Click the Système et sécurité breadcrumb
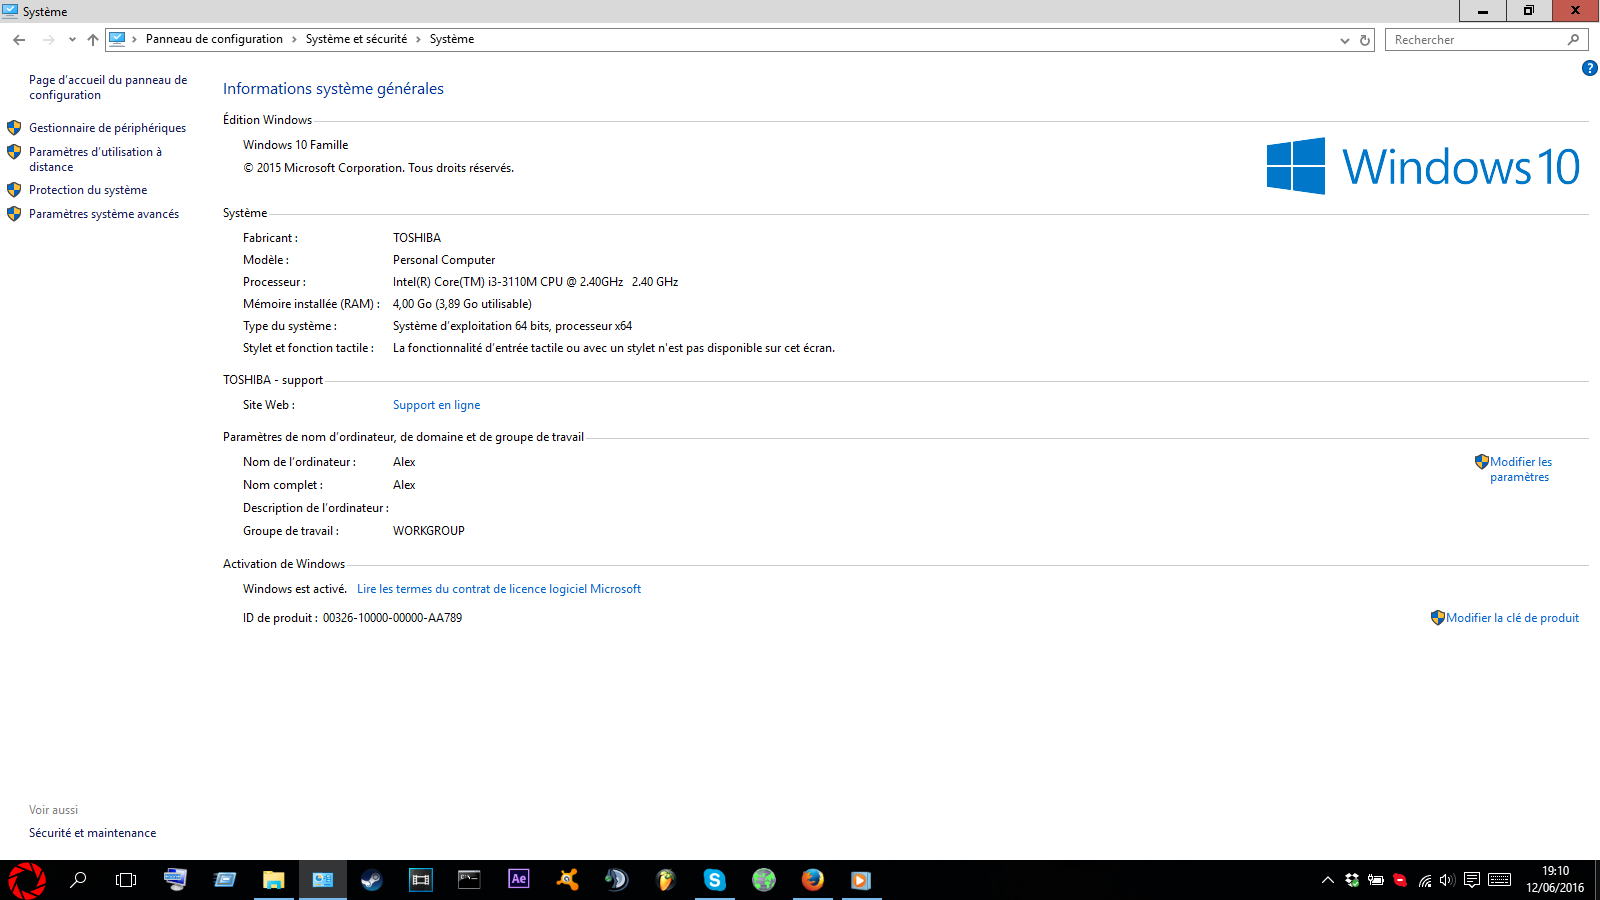 356,39
